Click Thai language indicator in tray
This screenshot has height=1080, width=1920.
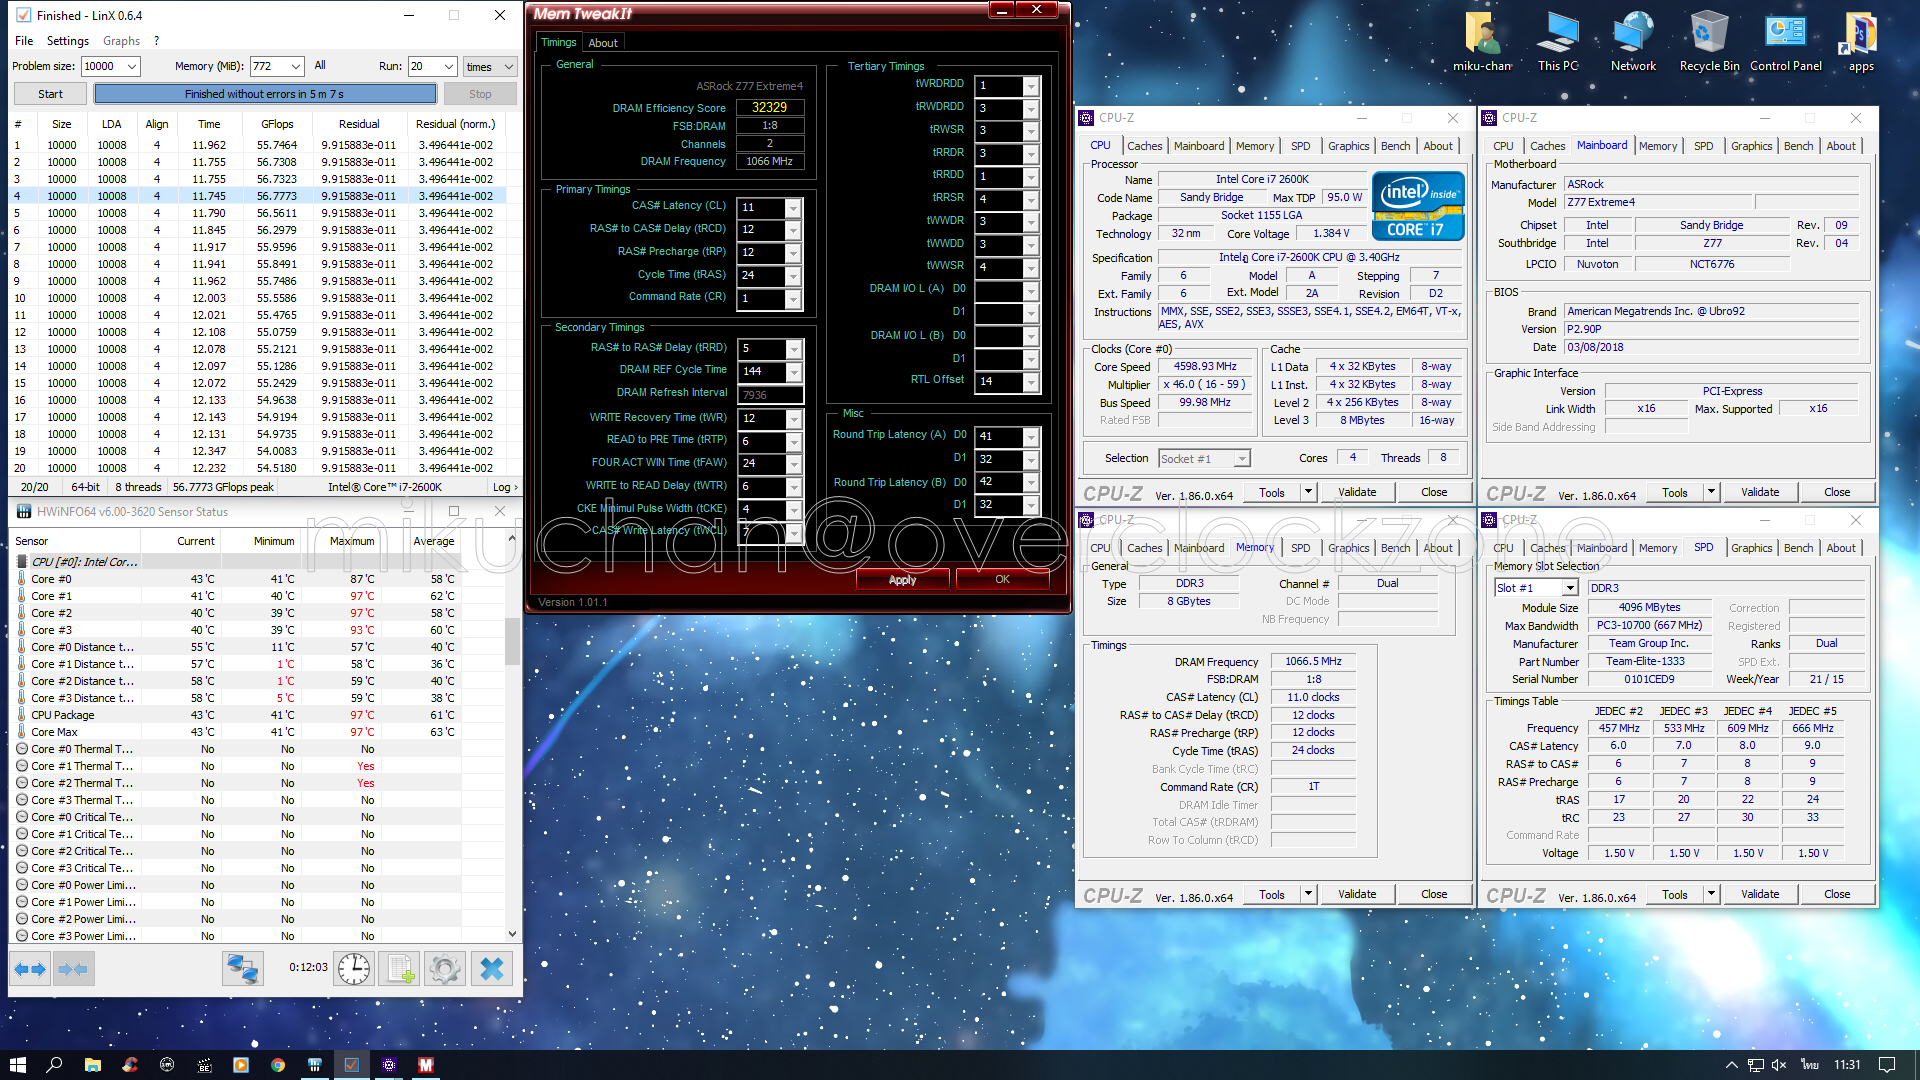coord(1808,1065)
